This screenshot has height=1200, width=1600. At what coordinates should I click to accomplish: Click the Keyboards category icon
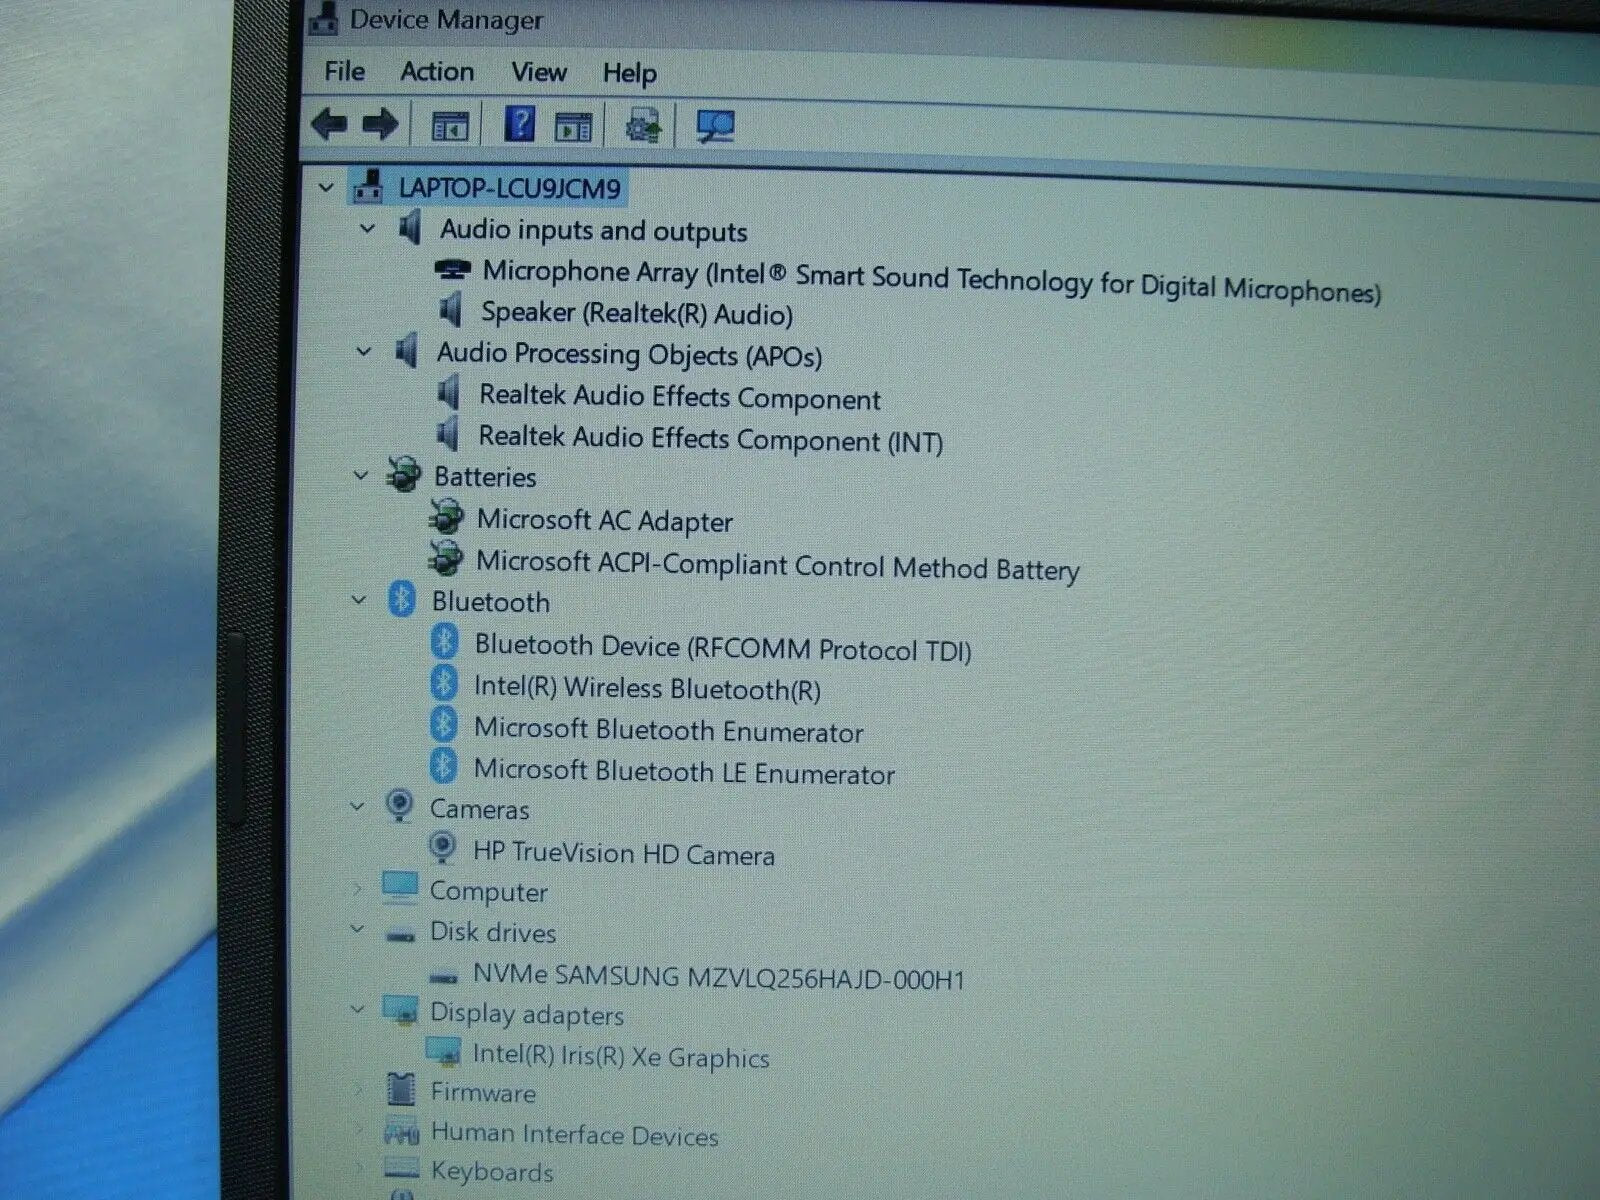pyautogui.click(x=401, y=1167)
